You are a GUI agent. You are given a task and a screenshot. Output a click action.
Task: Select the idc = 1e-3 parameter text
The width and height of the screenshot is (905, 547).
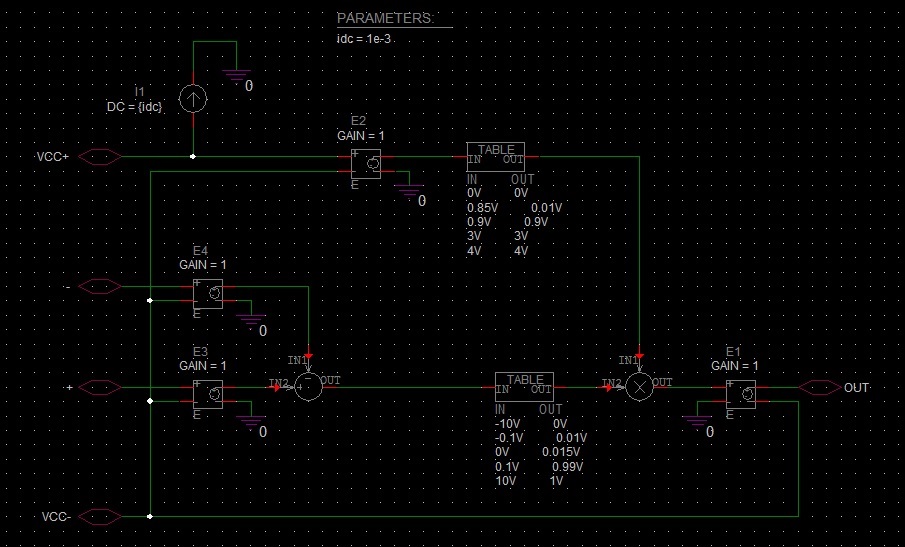coord(365,39)
